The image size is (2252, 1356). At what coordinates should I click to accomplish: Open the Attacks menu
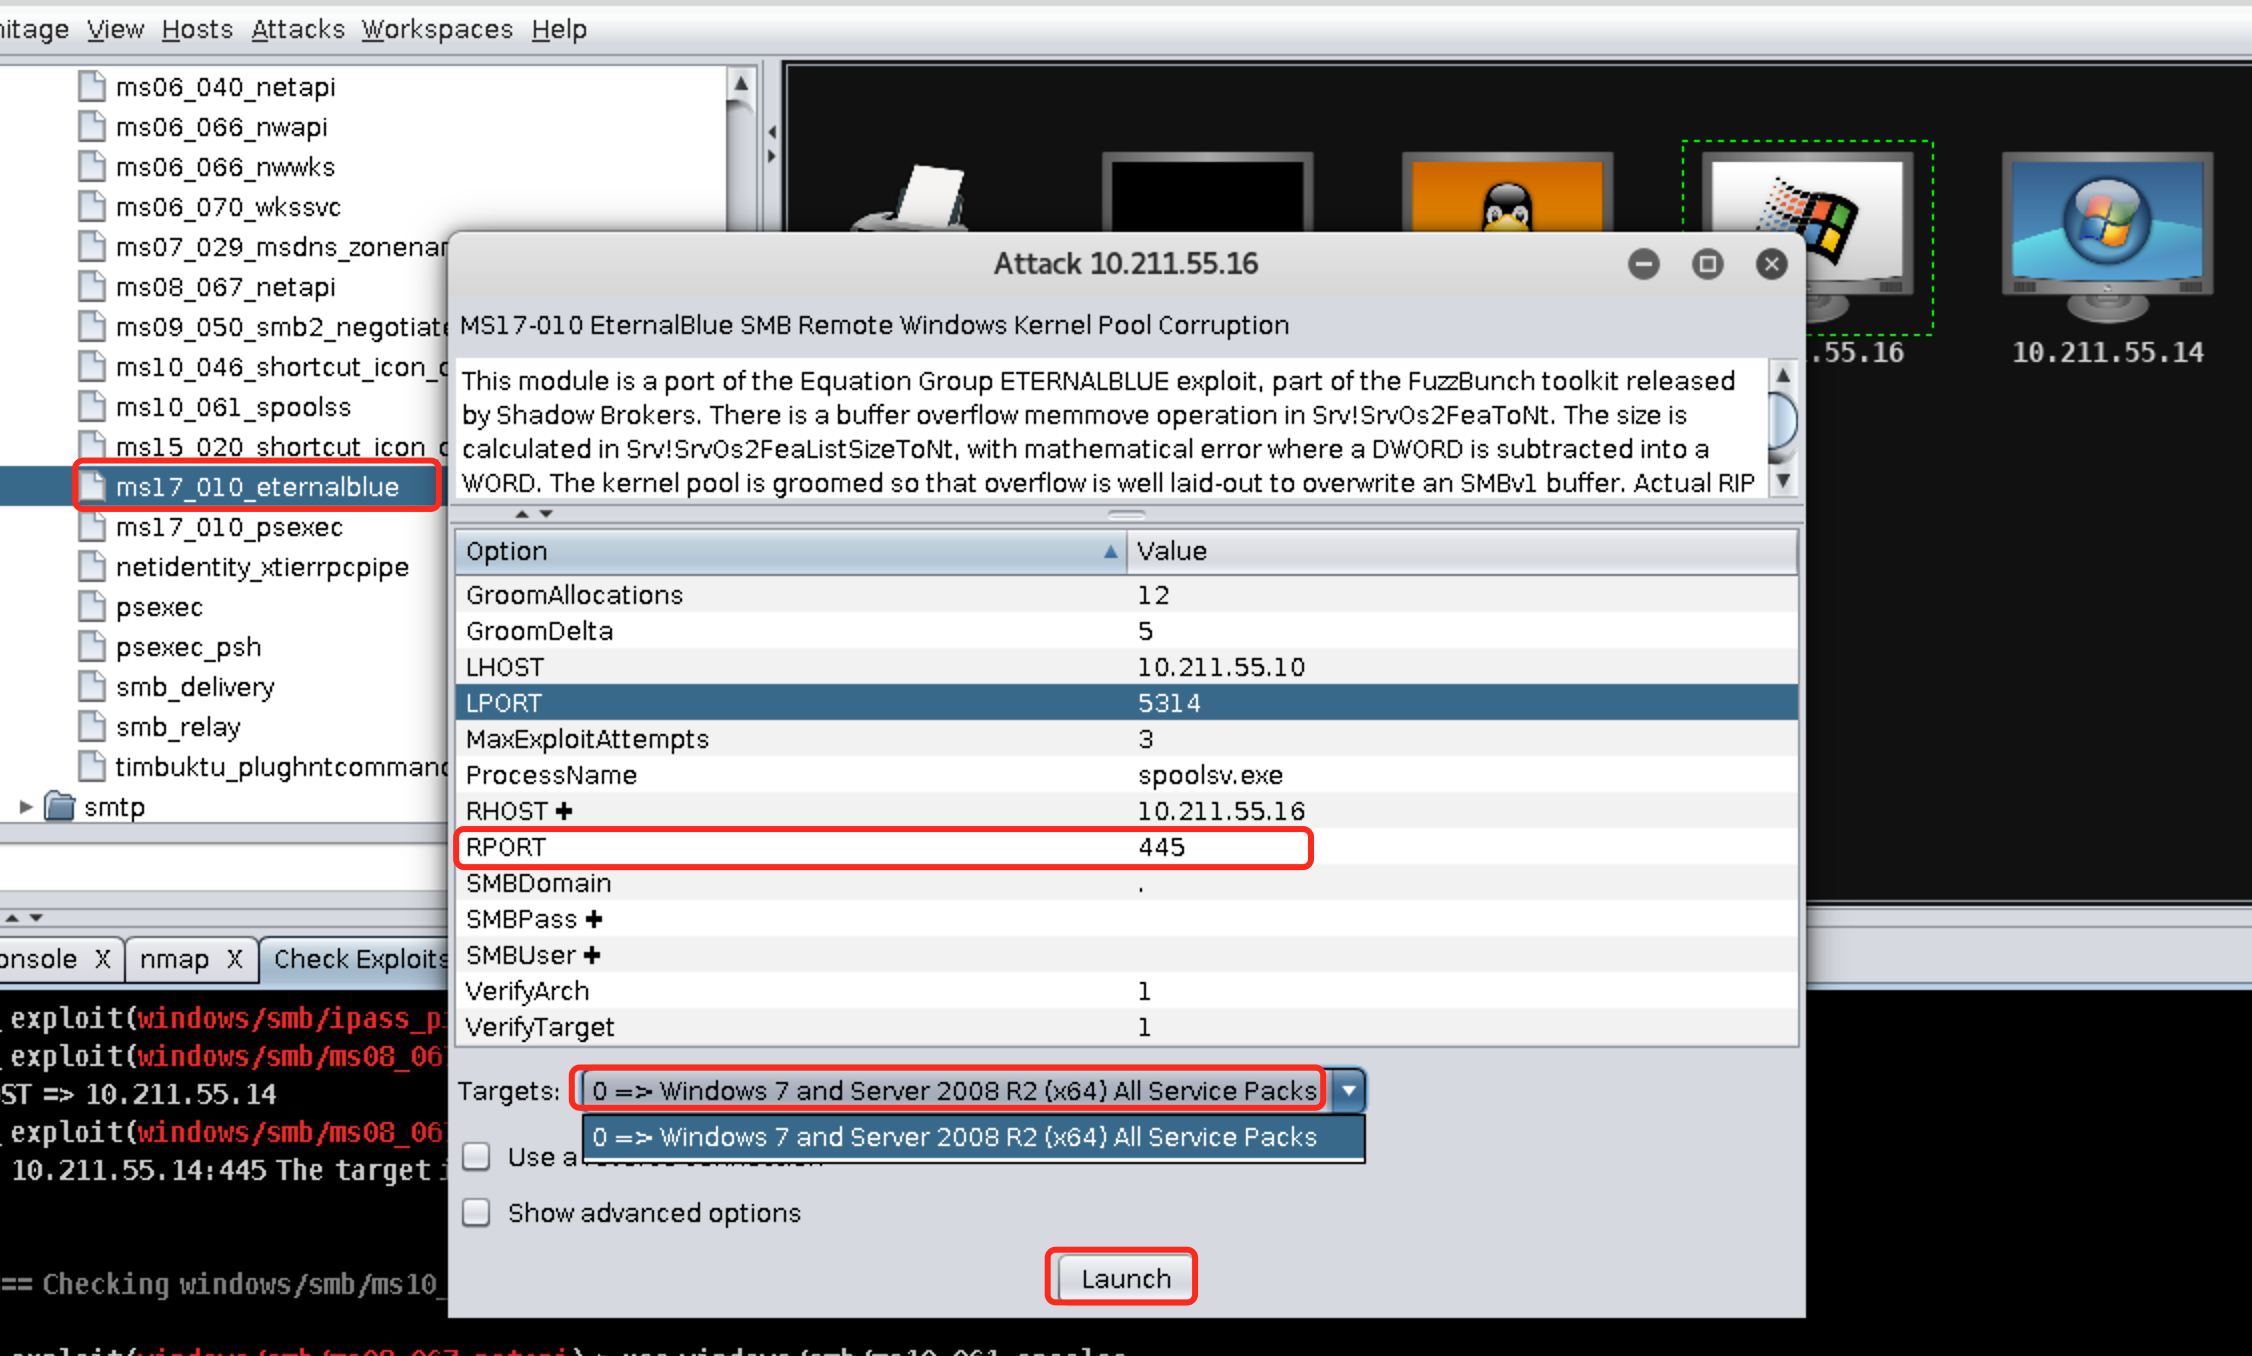click(297, 29)
